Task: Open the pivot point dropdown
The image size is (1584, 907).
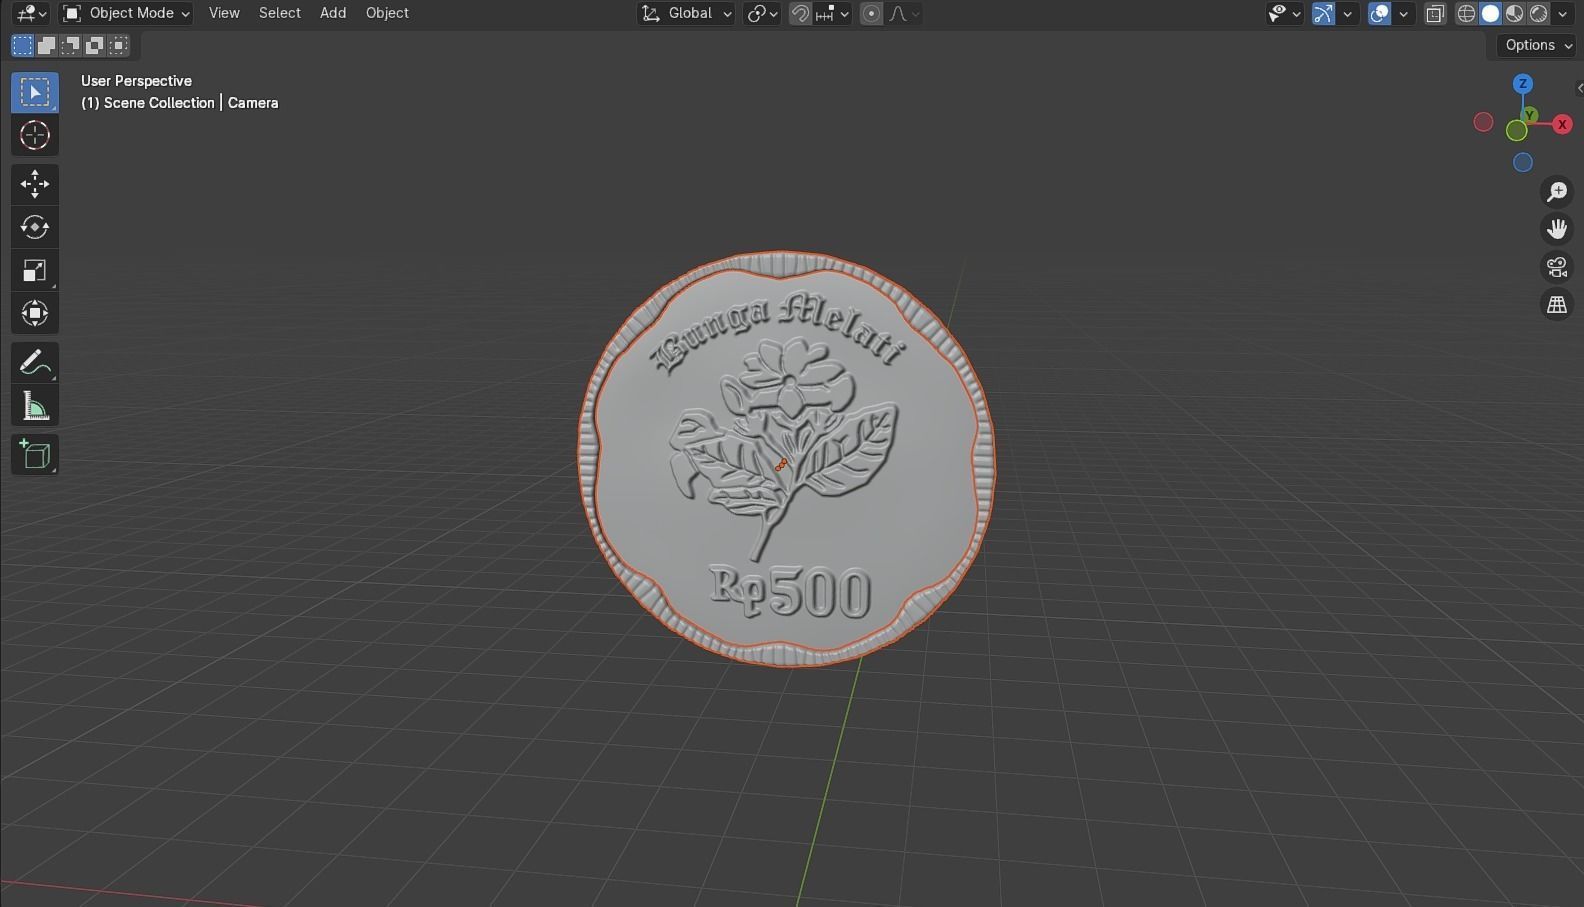Action: coord(762,13)
